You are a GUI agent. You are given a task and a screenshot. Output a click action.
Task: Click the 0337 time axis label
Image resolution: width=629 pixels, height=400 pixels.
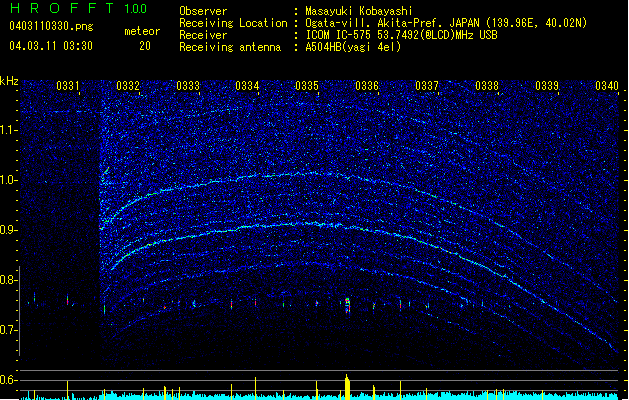427,86
